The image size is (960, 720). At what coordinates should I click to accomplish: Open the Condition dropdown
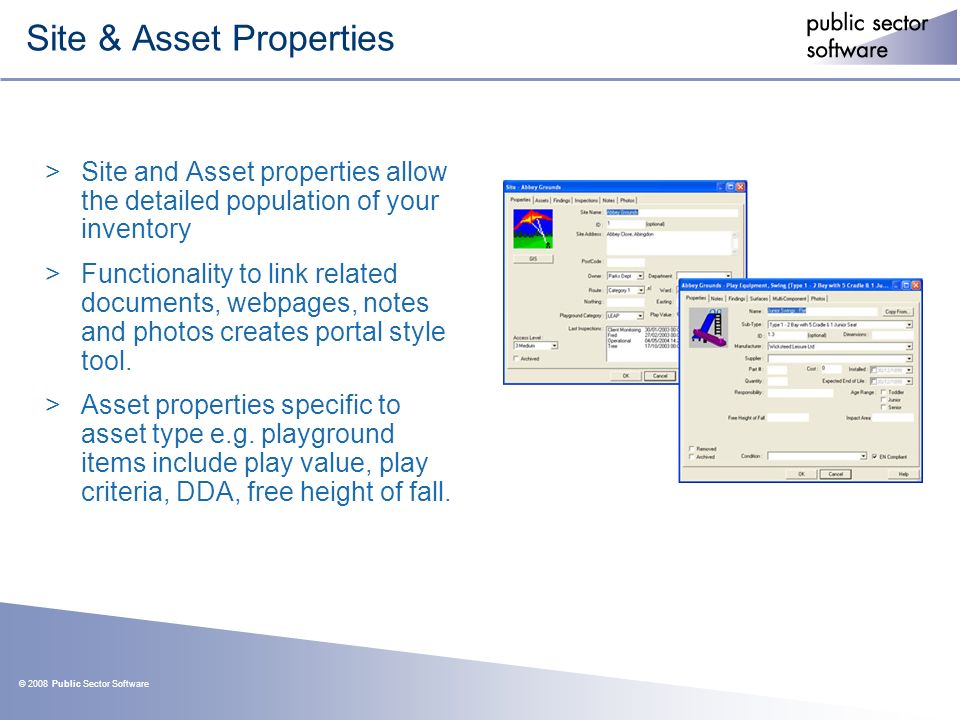(x=817, y=456)
